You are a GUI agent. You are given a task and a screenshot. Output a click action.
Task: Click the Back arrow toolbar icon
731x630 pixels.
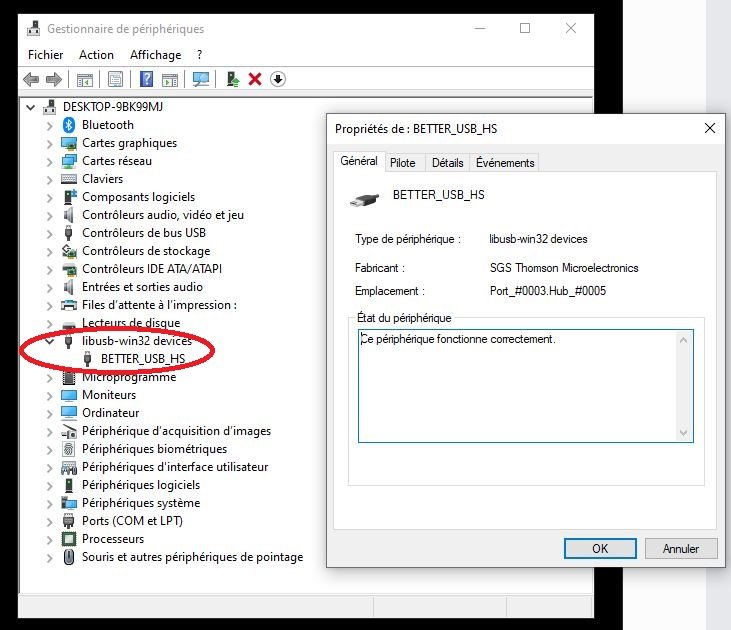[31, 79]
